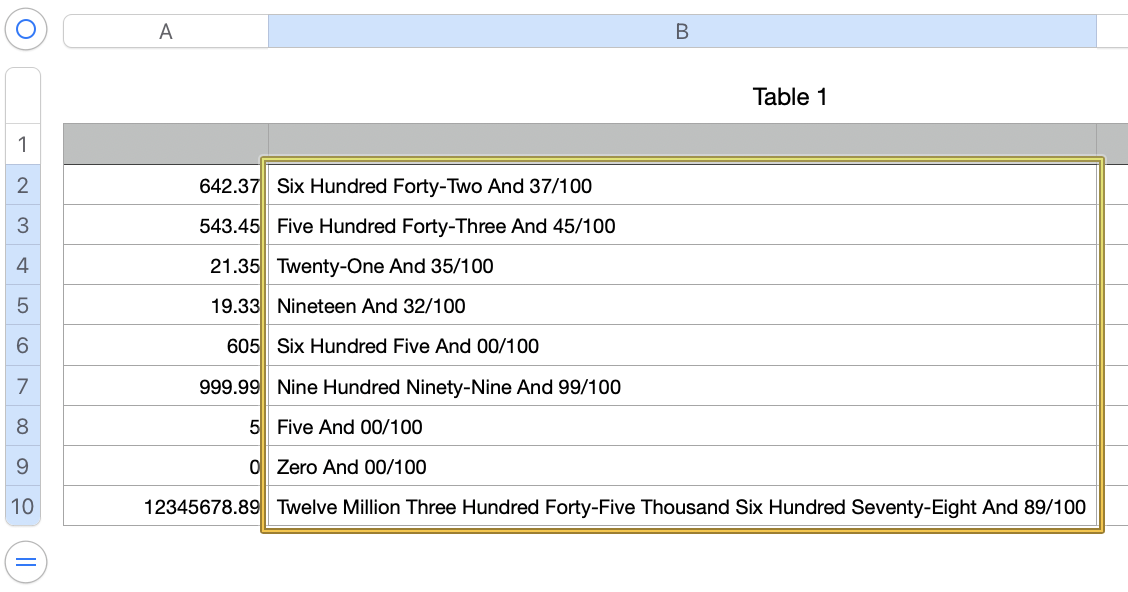Screen dimensions: 1128x592
Task: Select row 4 header number
Action: 23,266
